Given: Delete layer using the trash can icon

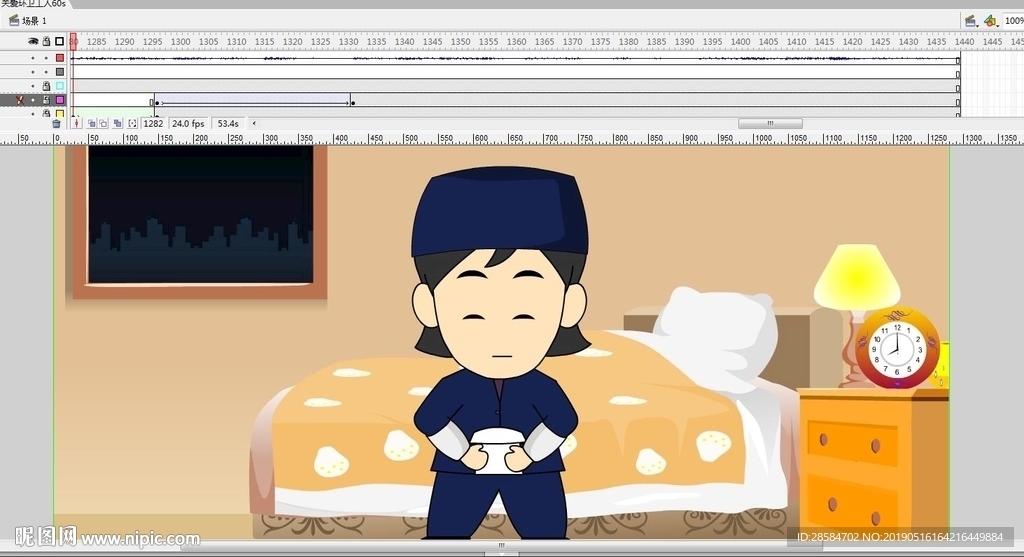Looking at the screenshot, I should pyautogui.click(x=56, y=123).
